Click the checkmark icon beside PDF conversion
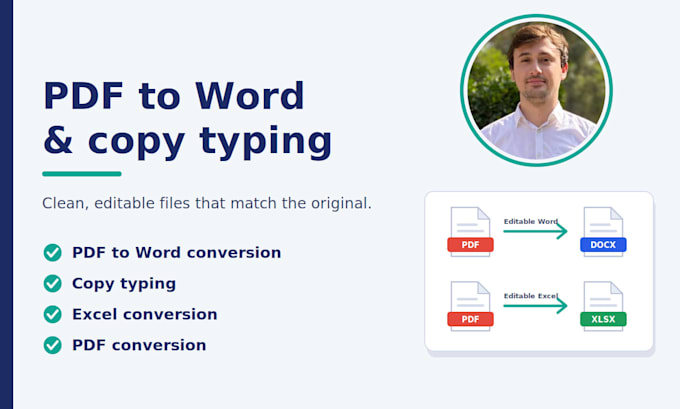This screenshot has height=409, width=680. click(x=52, y=345)
